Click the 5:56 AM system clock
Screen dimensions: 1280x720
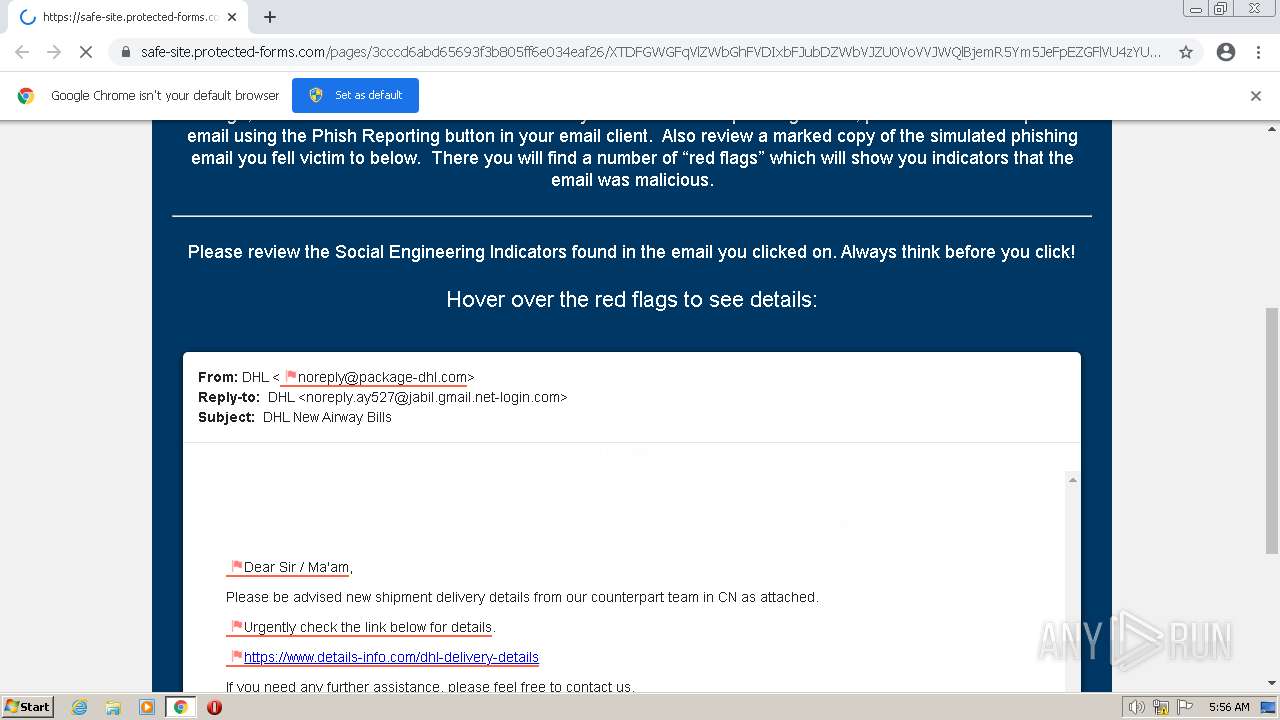(1229, 707)
